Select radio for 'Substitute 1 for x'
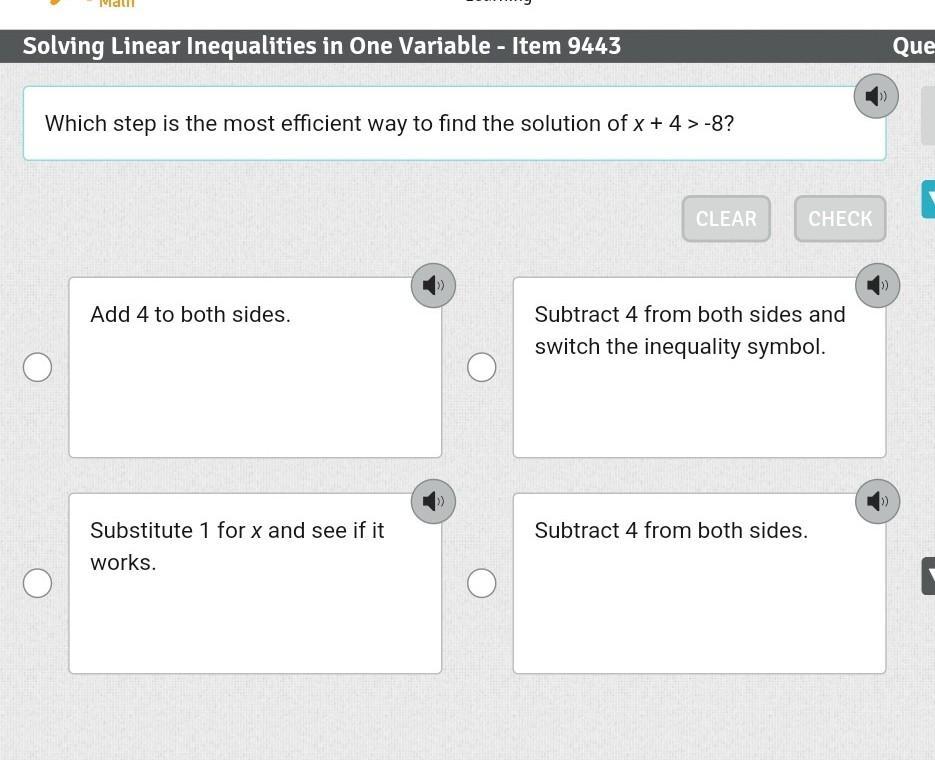Image resolution: width=935 pixels, height=760 pixels. (38, 583)
